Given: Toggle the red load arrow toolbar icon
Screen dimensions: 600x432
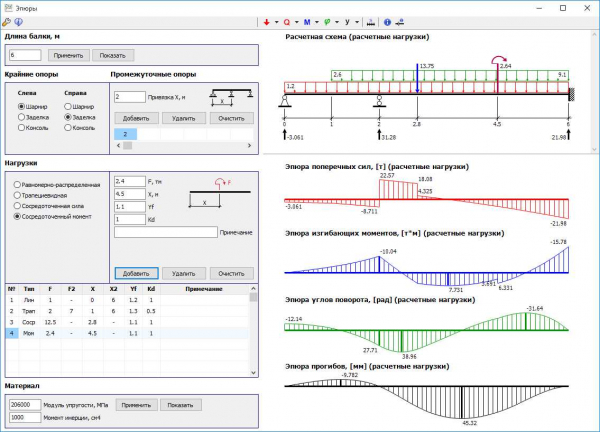Looking at the screenshot, I should 267,22.
